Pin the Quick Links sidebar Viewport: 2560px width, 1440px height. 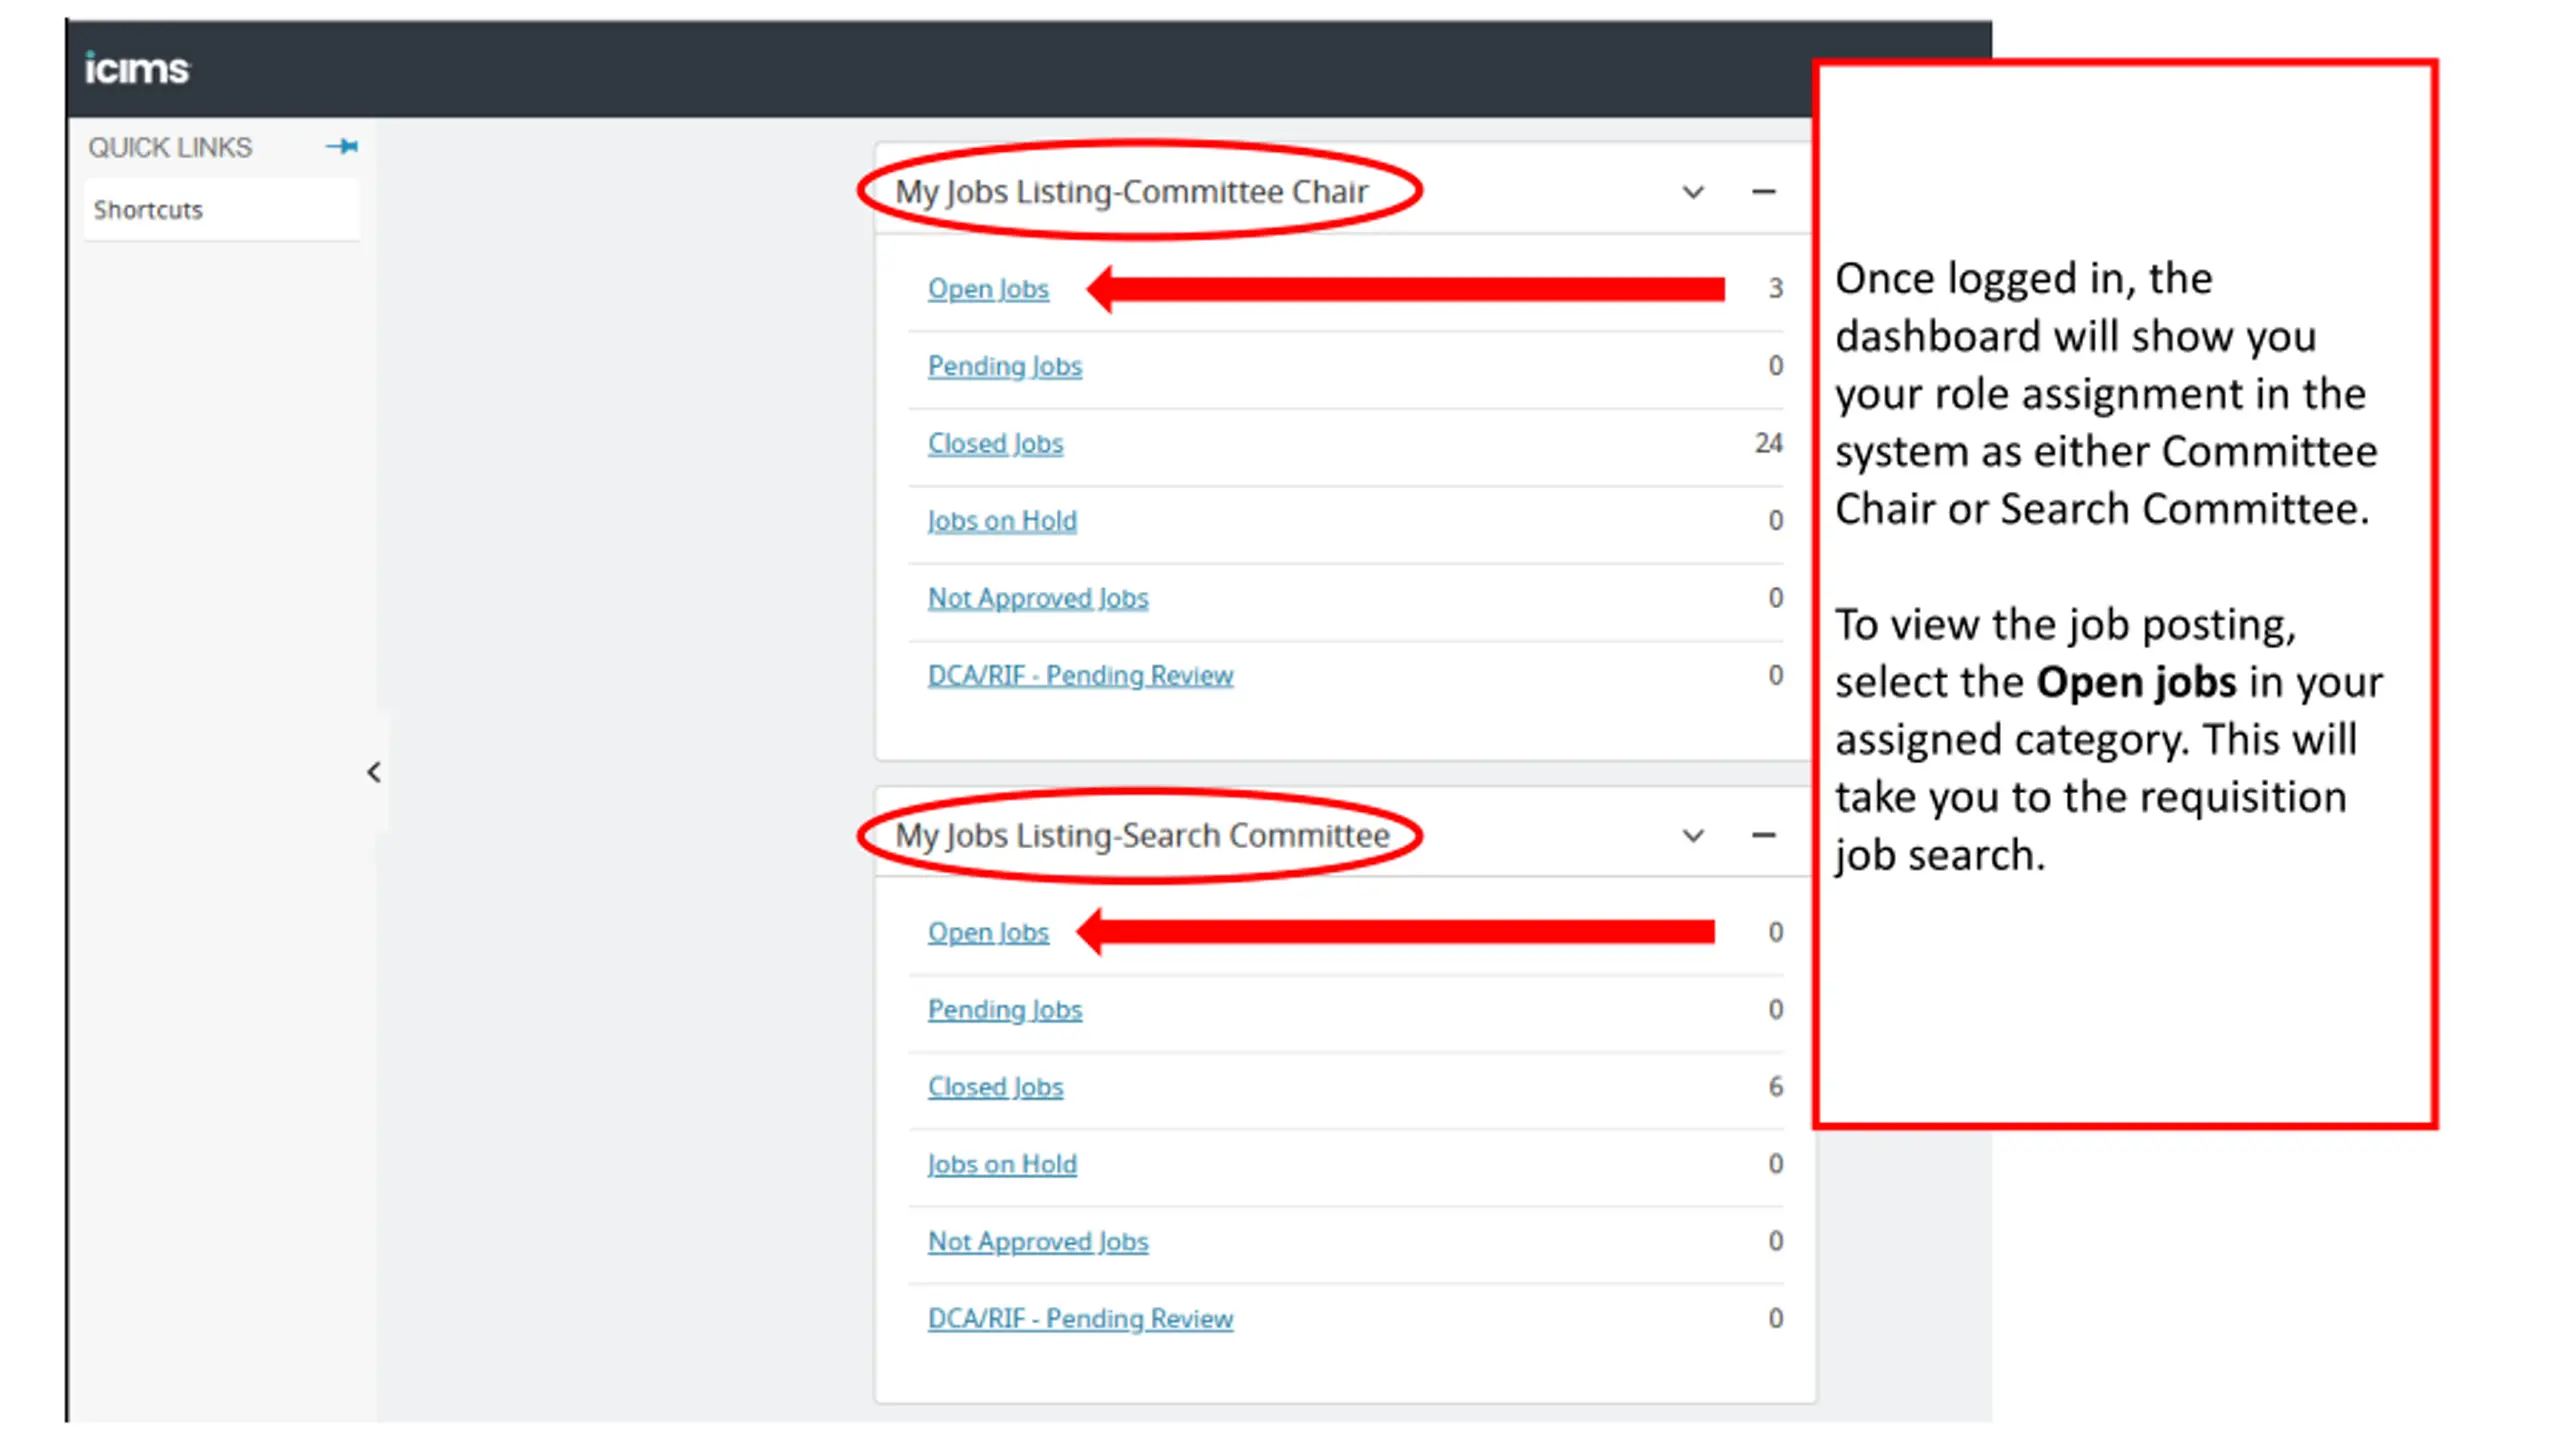click(342, 147)
